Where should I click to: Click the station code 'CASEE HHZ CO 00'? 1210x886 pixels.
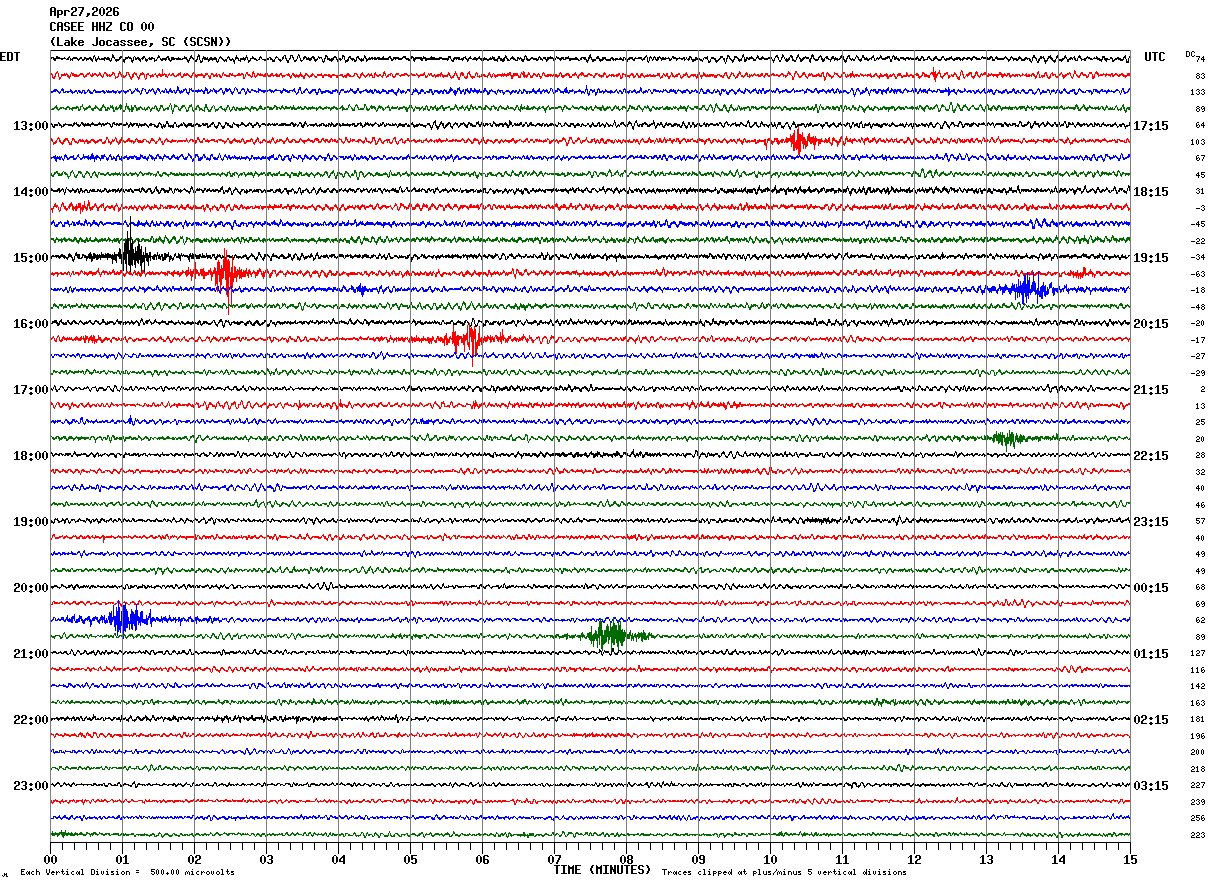coord(102,27)
